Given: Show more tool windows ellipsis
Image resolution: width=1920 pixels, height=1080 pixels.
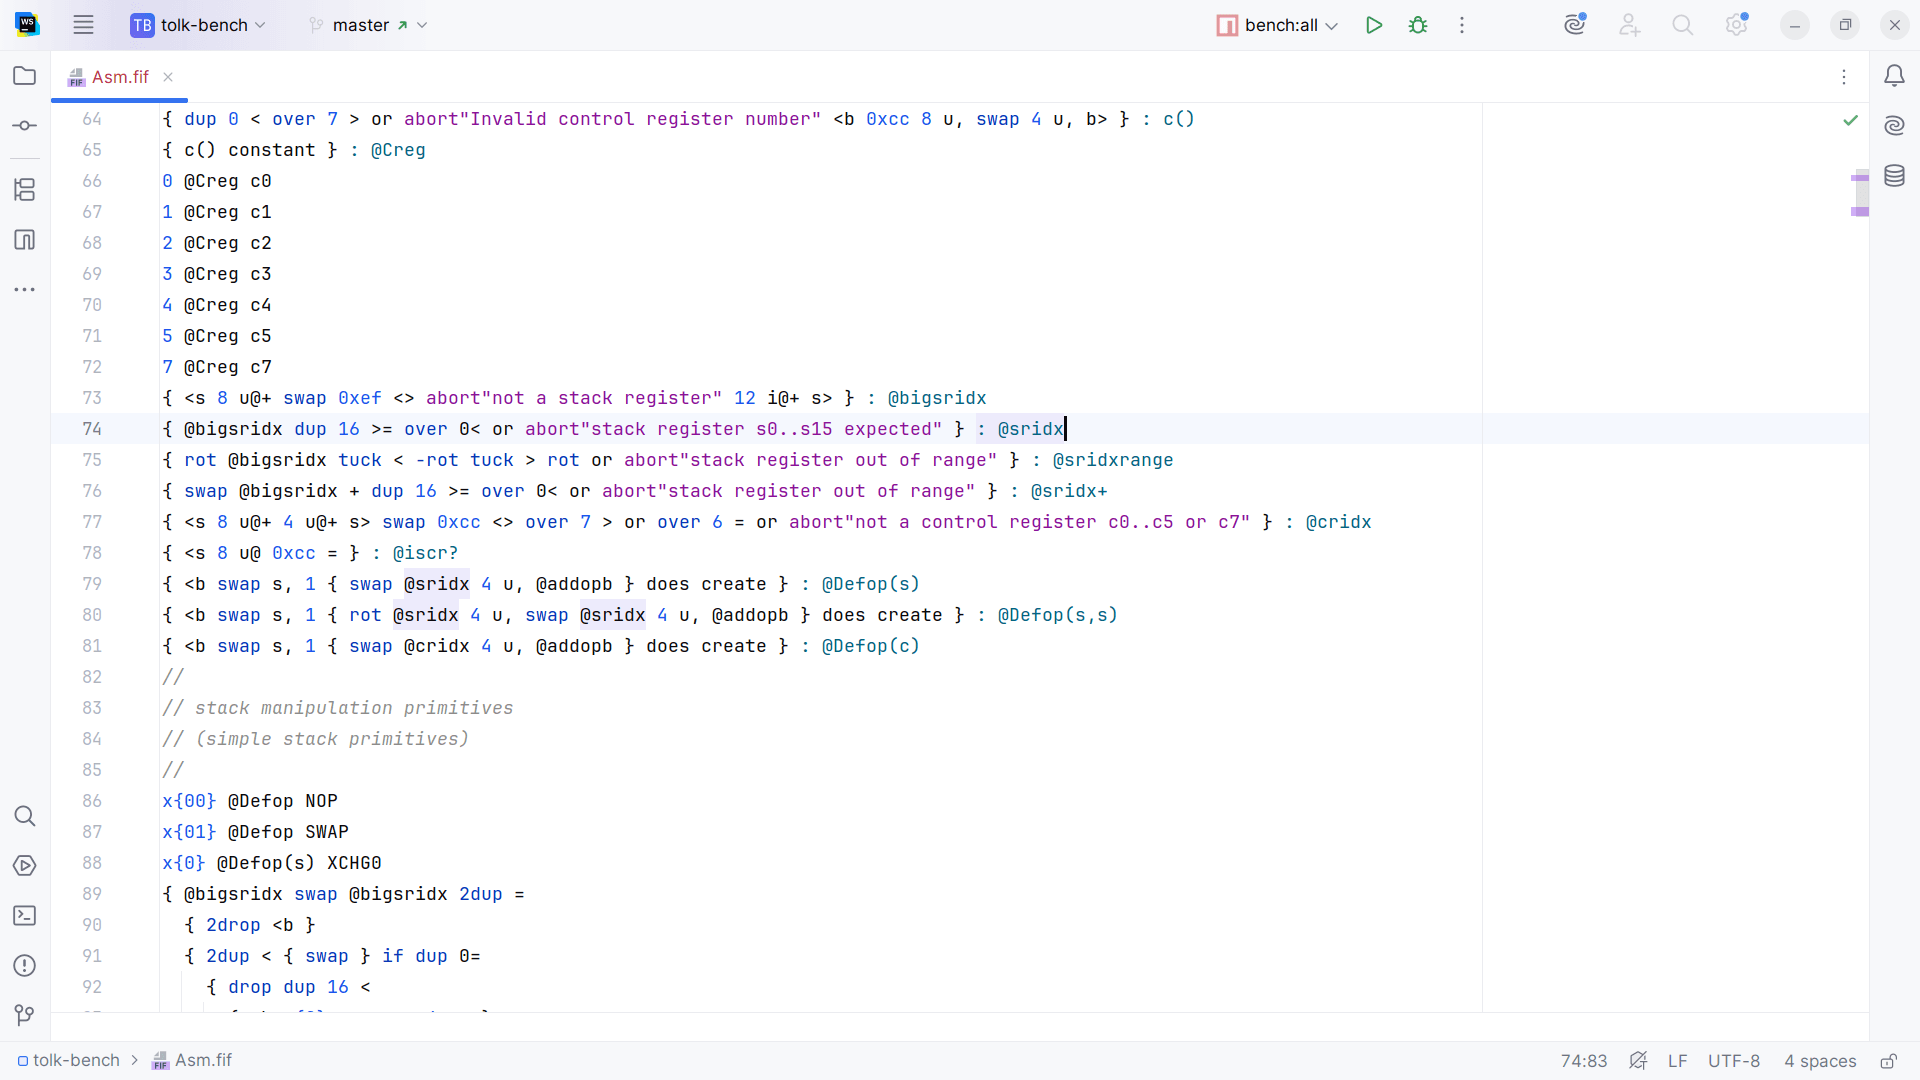Looking at the screenshot, I should [x=25, y=289].
